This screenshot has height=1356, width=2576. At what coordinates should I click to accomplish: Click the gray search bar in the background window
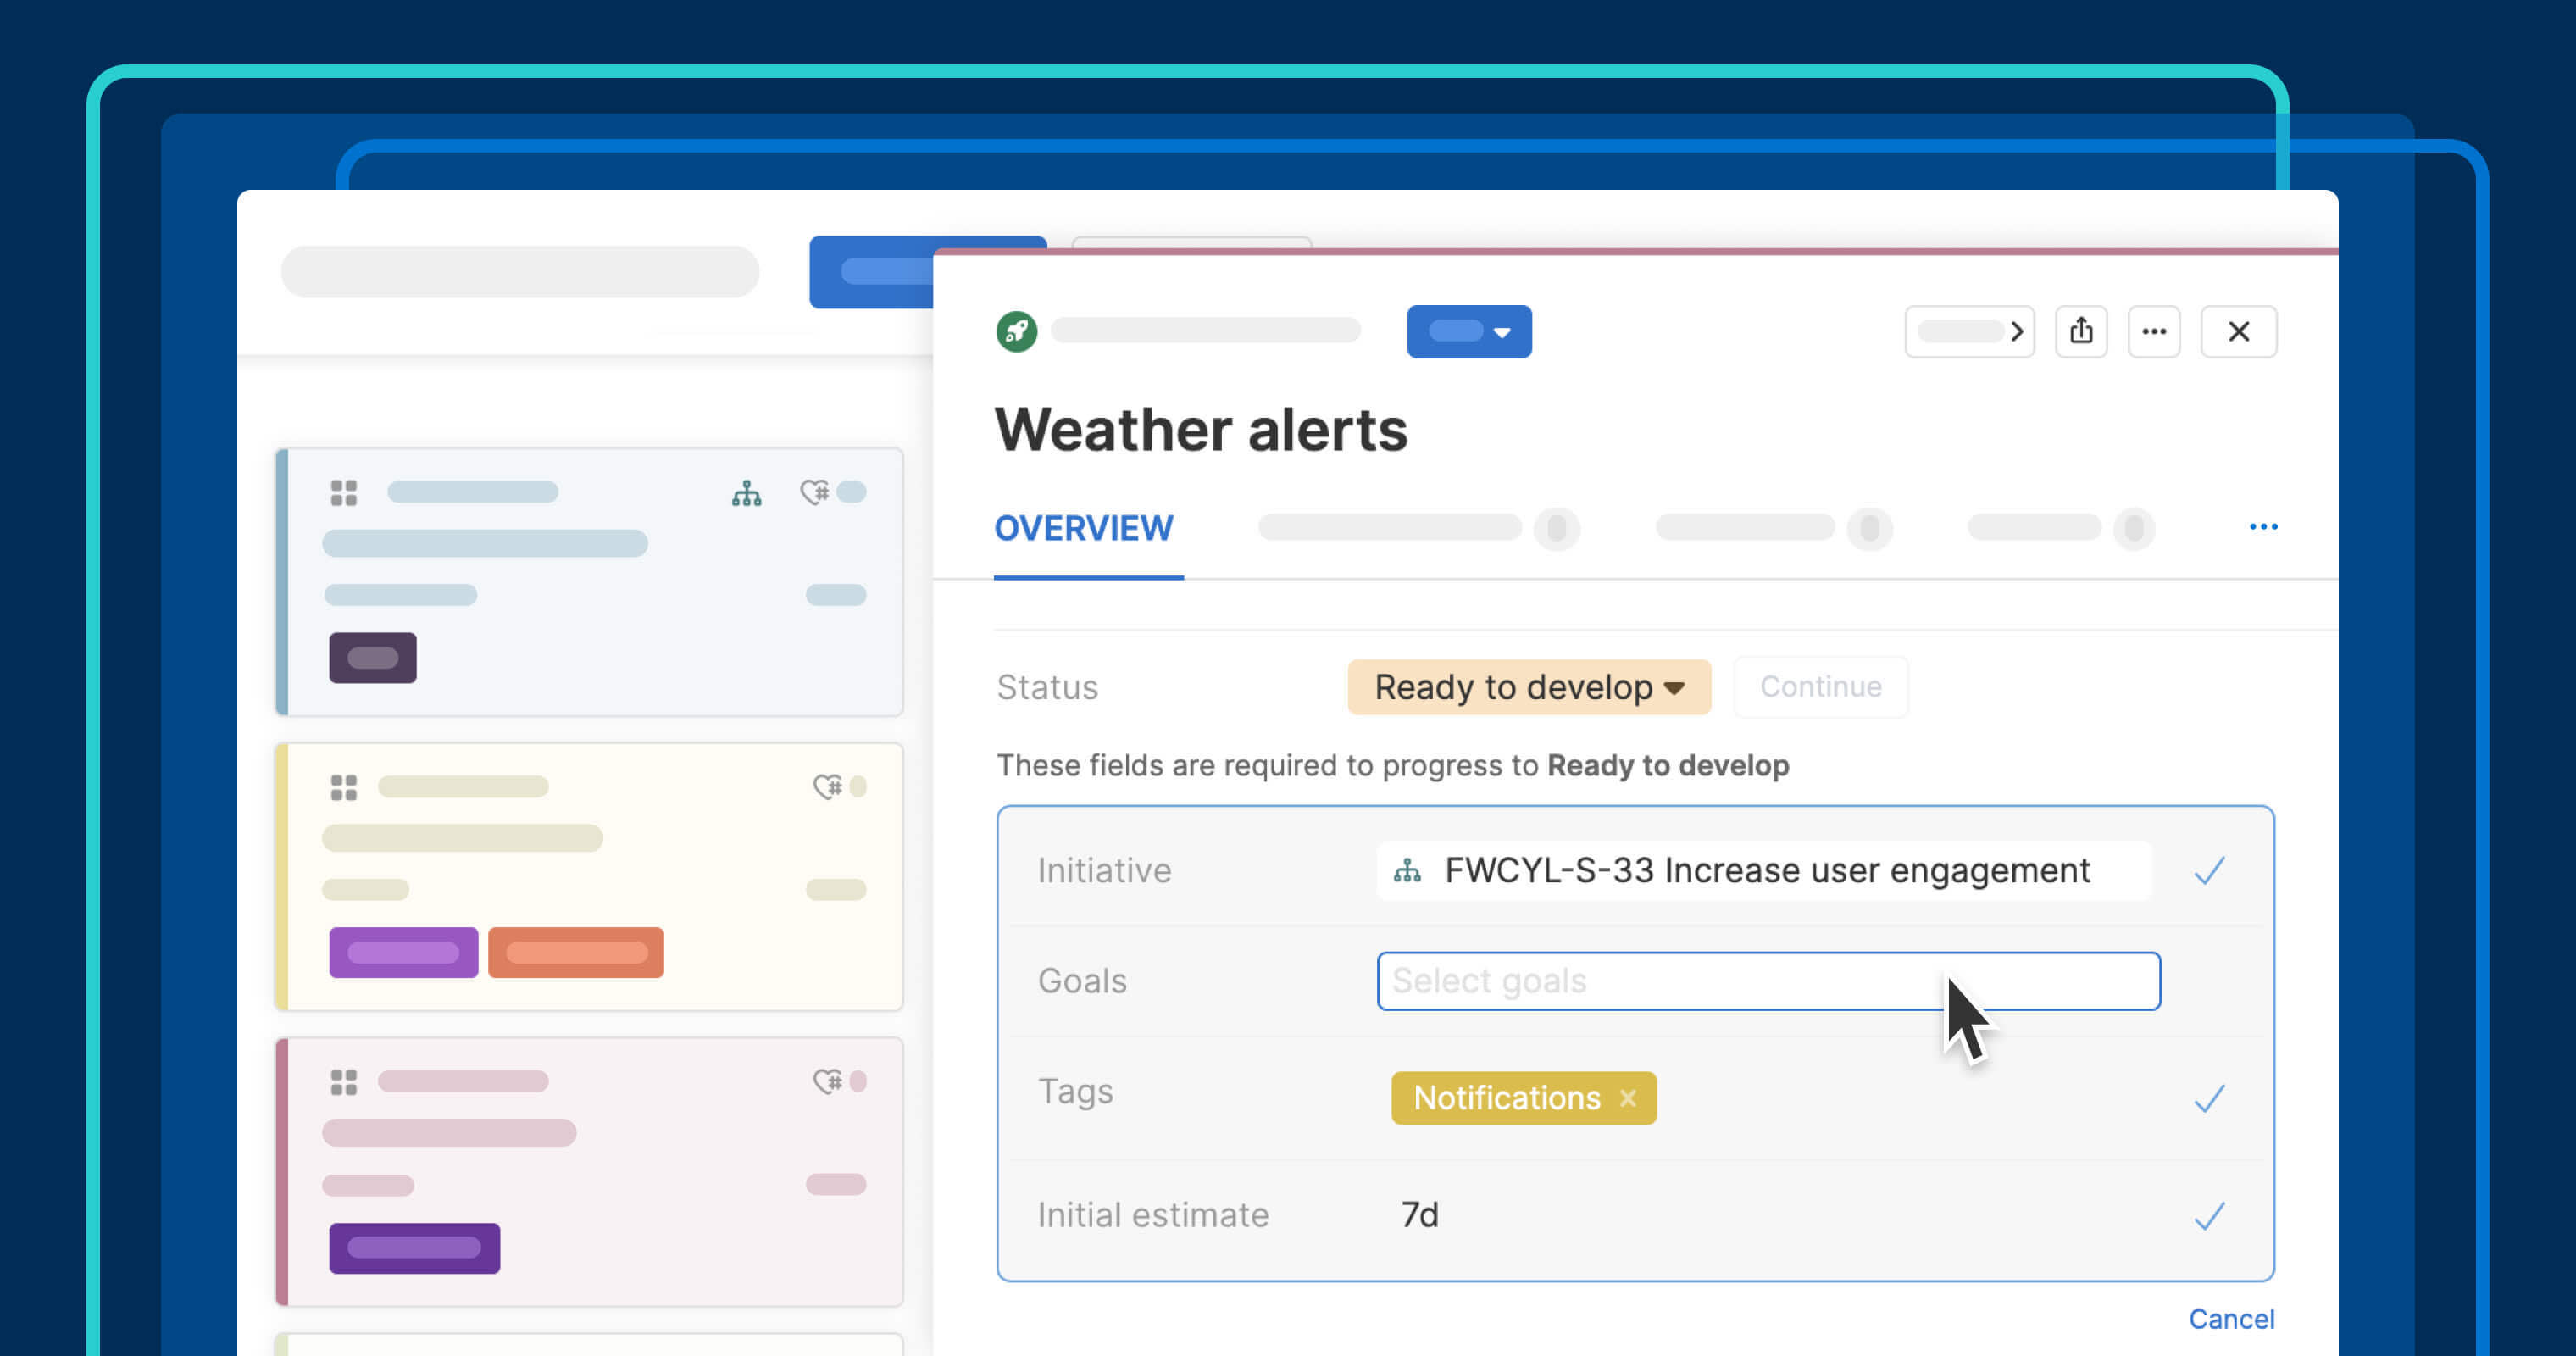tap(520, 272)
